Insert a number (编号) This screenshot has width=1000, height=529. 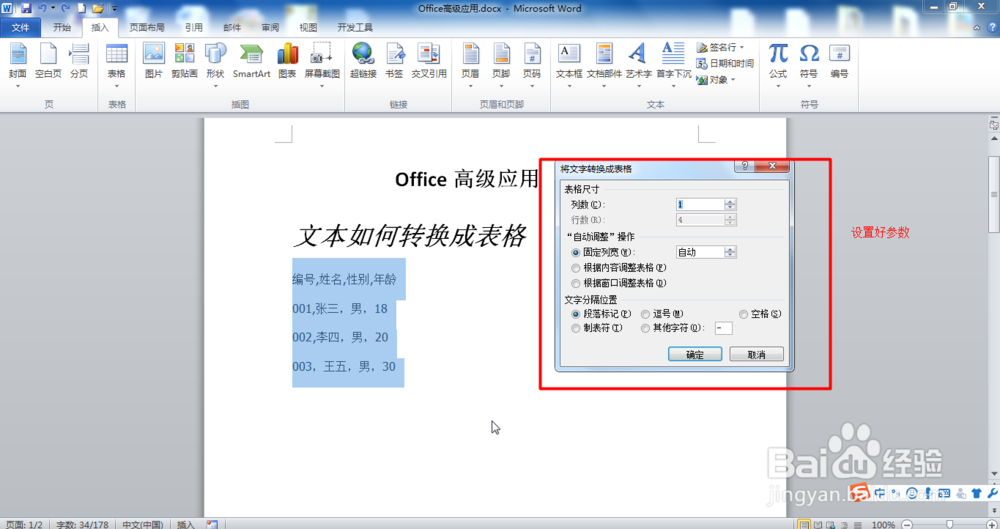click(839, 62)
